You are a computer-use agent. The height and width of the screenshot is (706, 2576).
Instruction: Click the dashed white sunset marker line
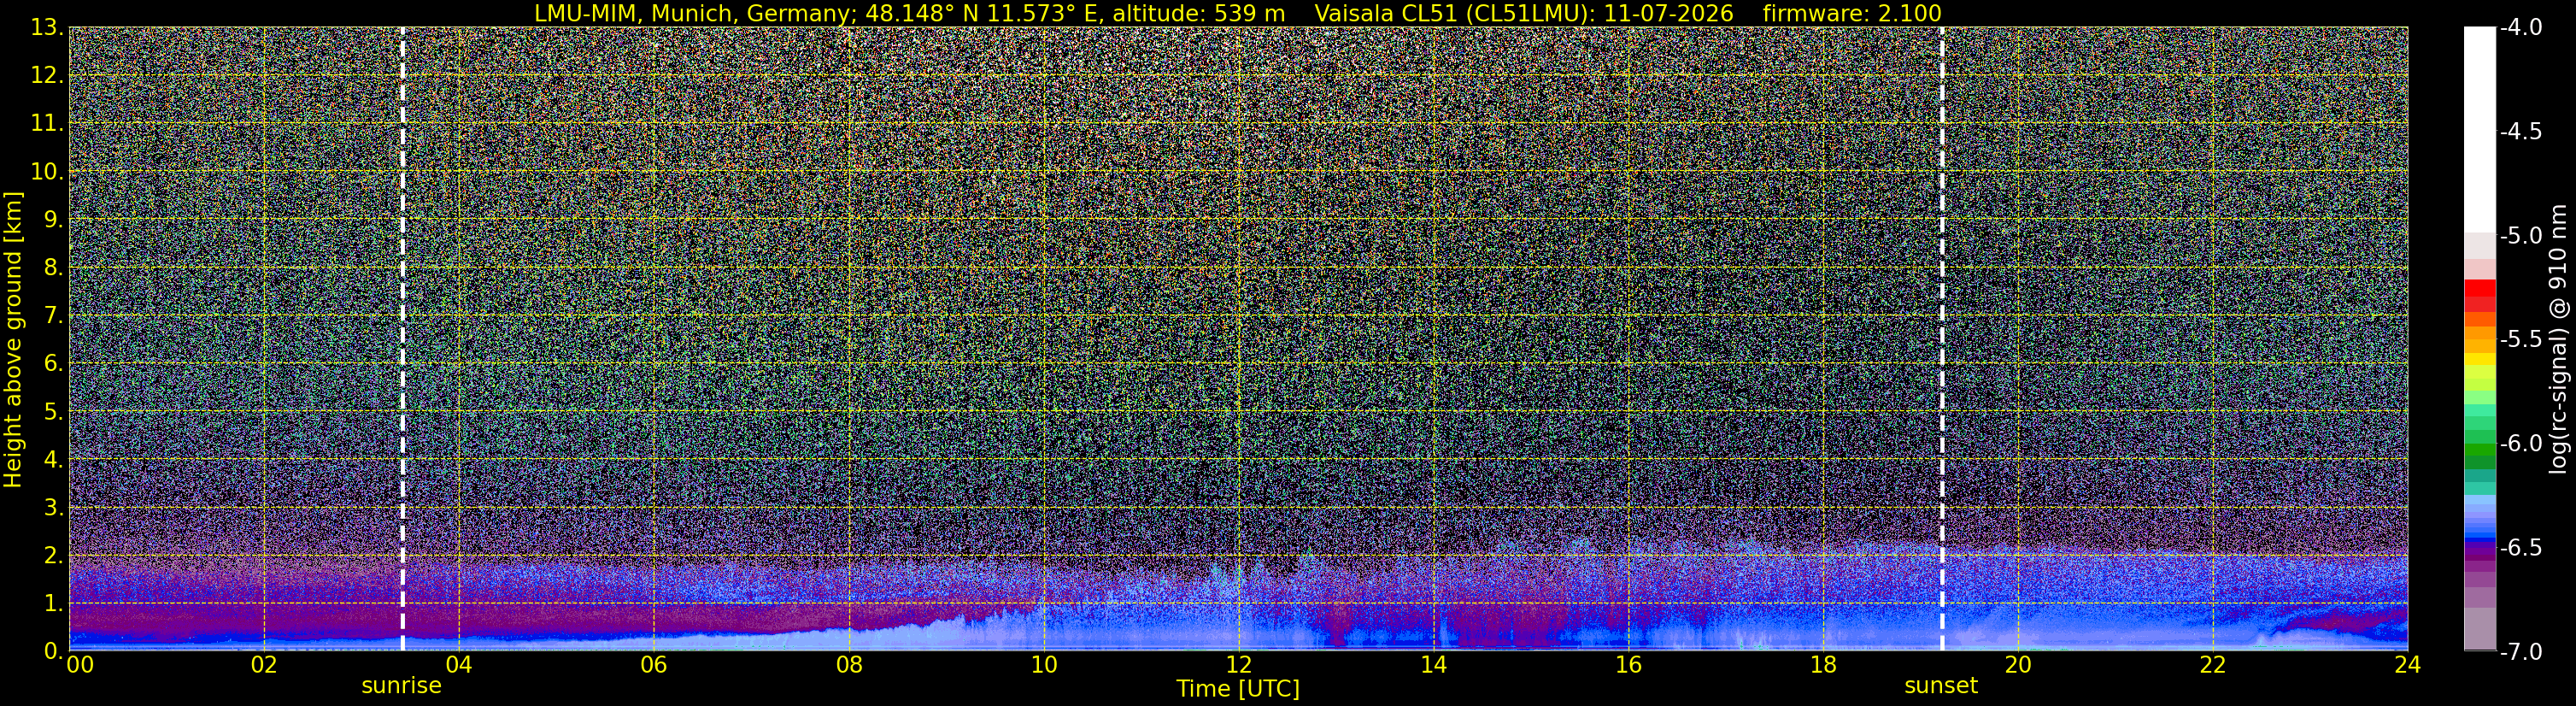[1942, 339]
